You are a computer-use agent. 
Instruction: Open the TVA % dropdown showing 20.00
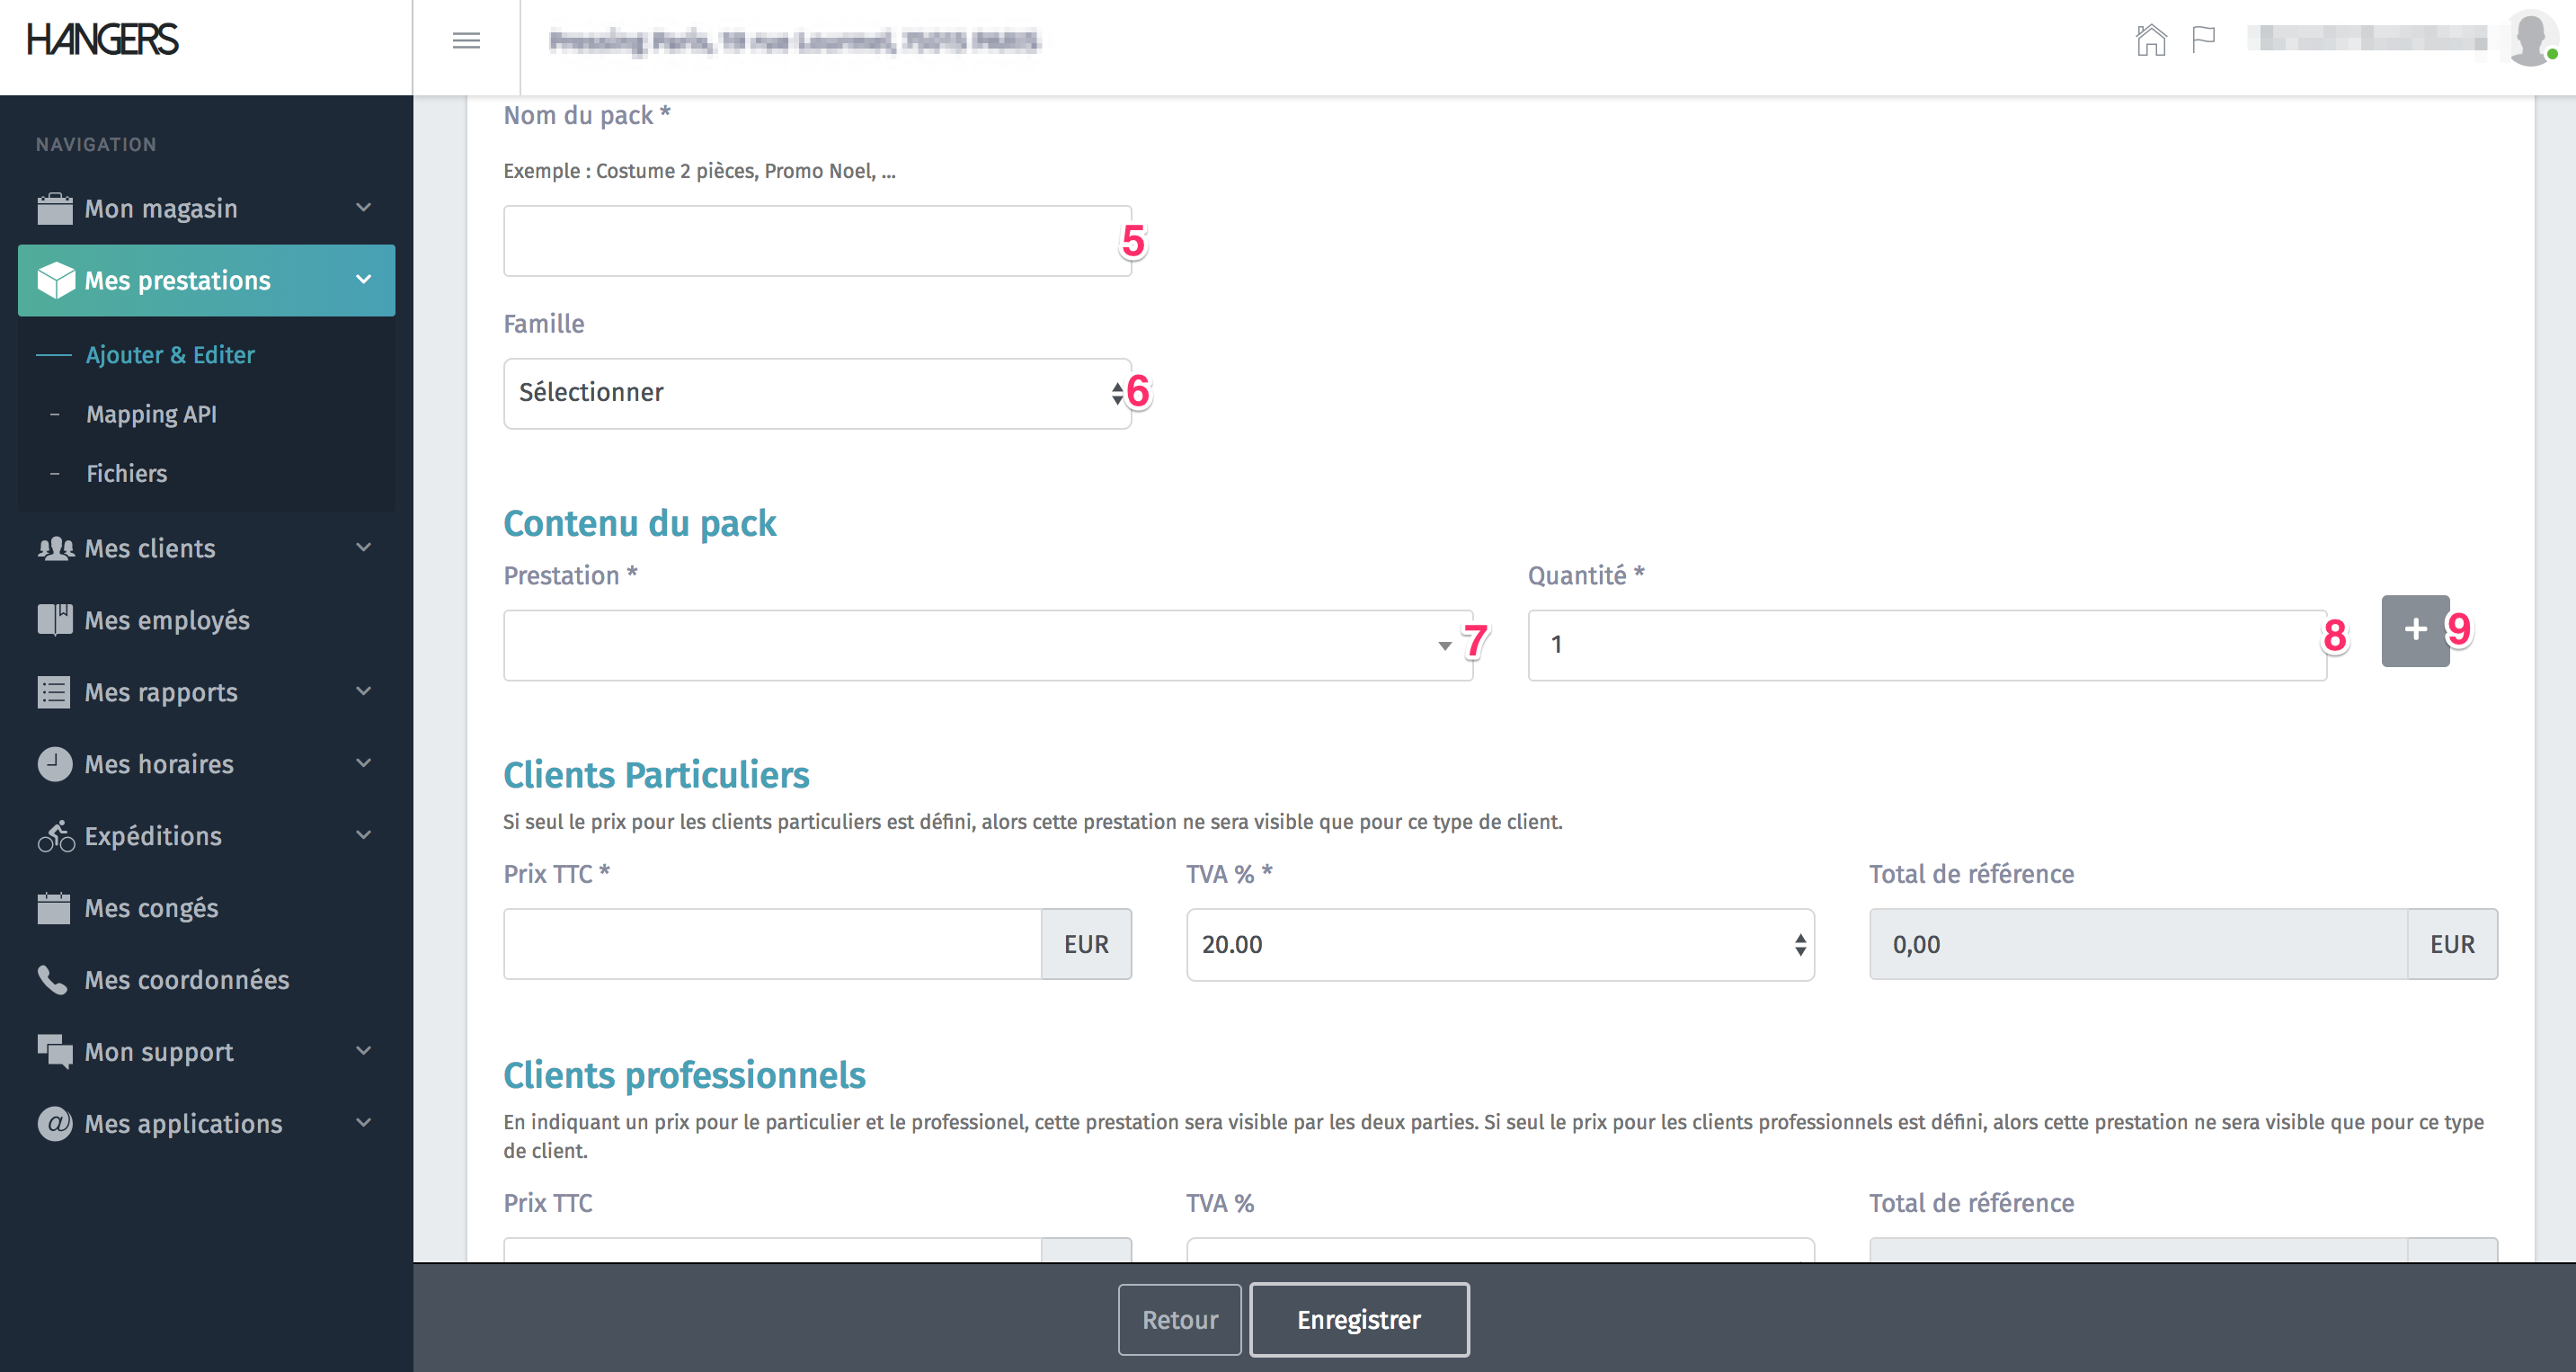pos(1499,944)
